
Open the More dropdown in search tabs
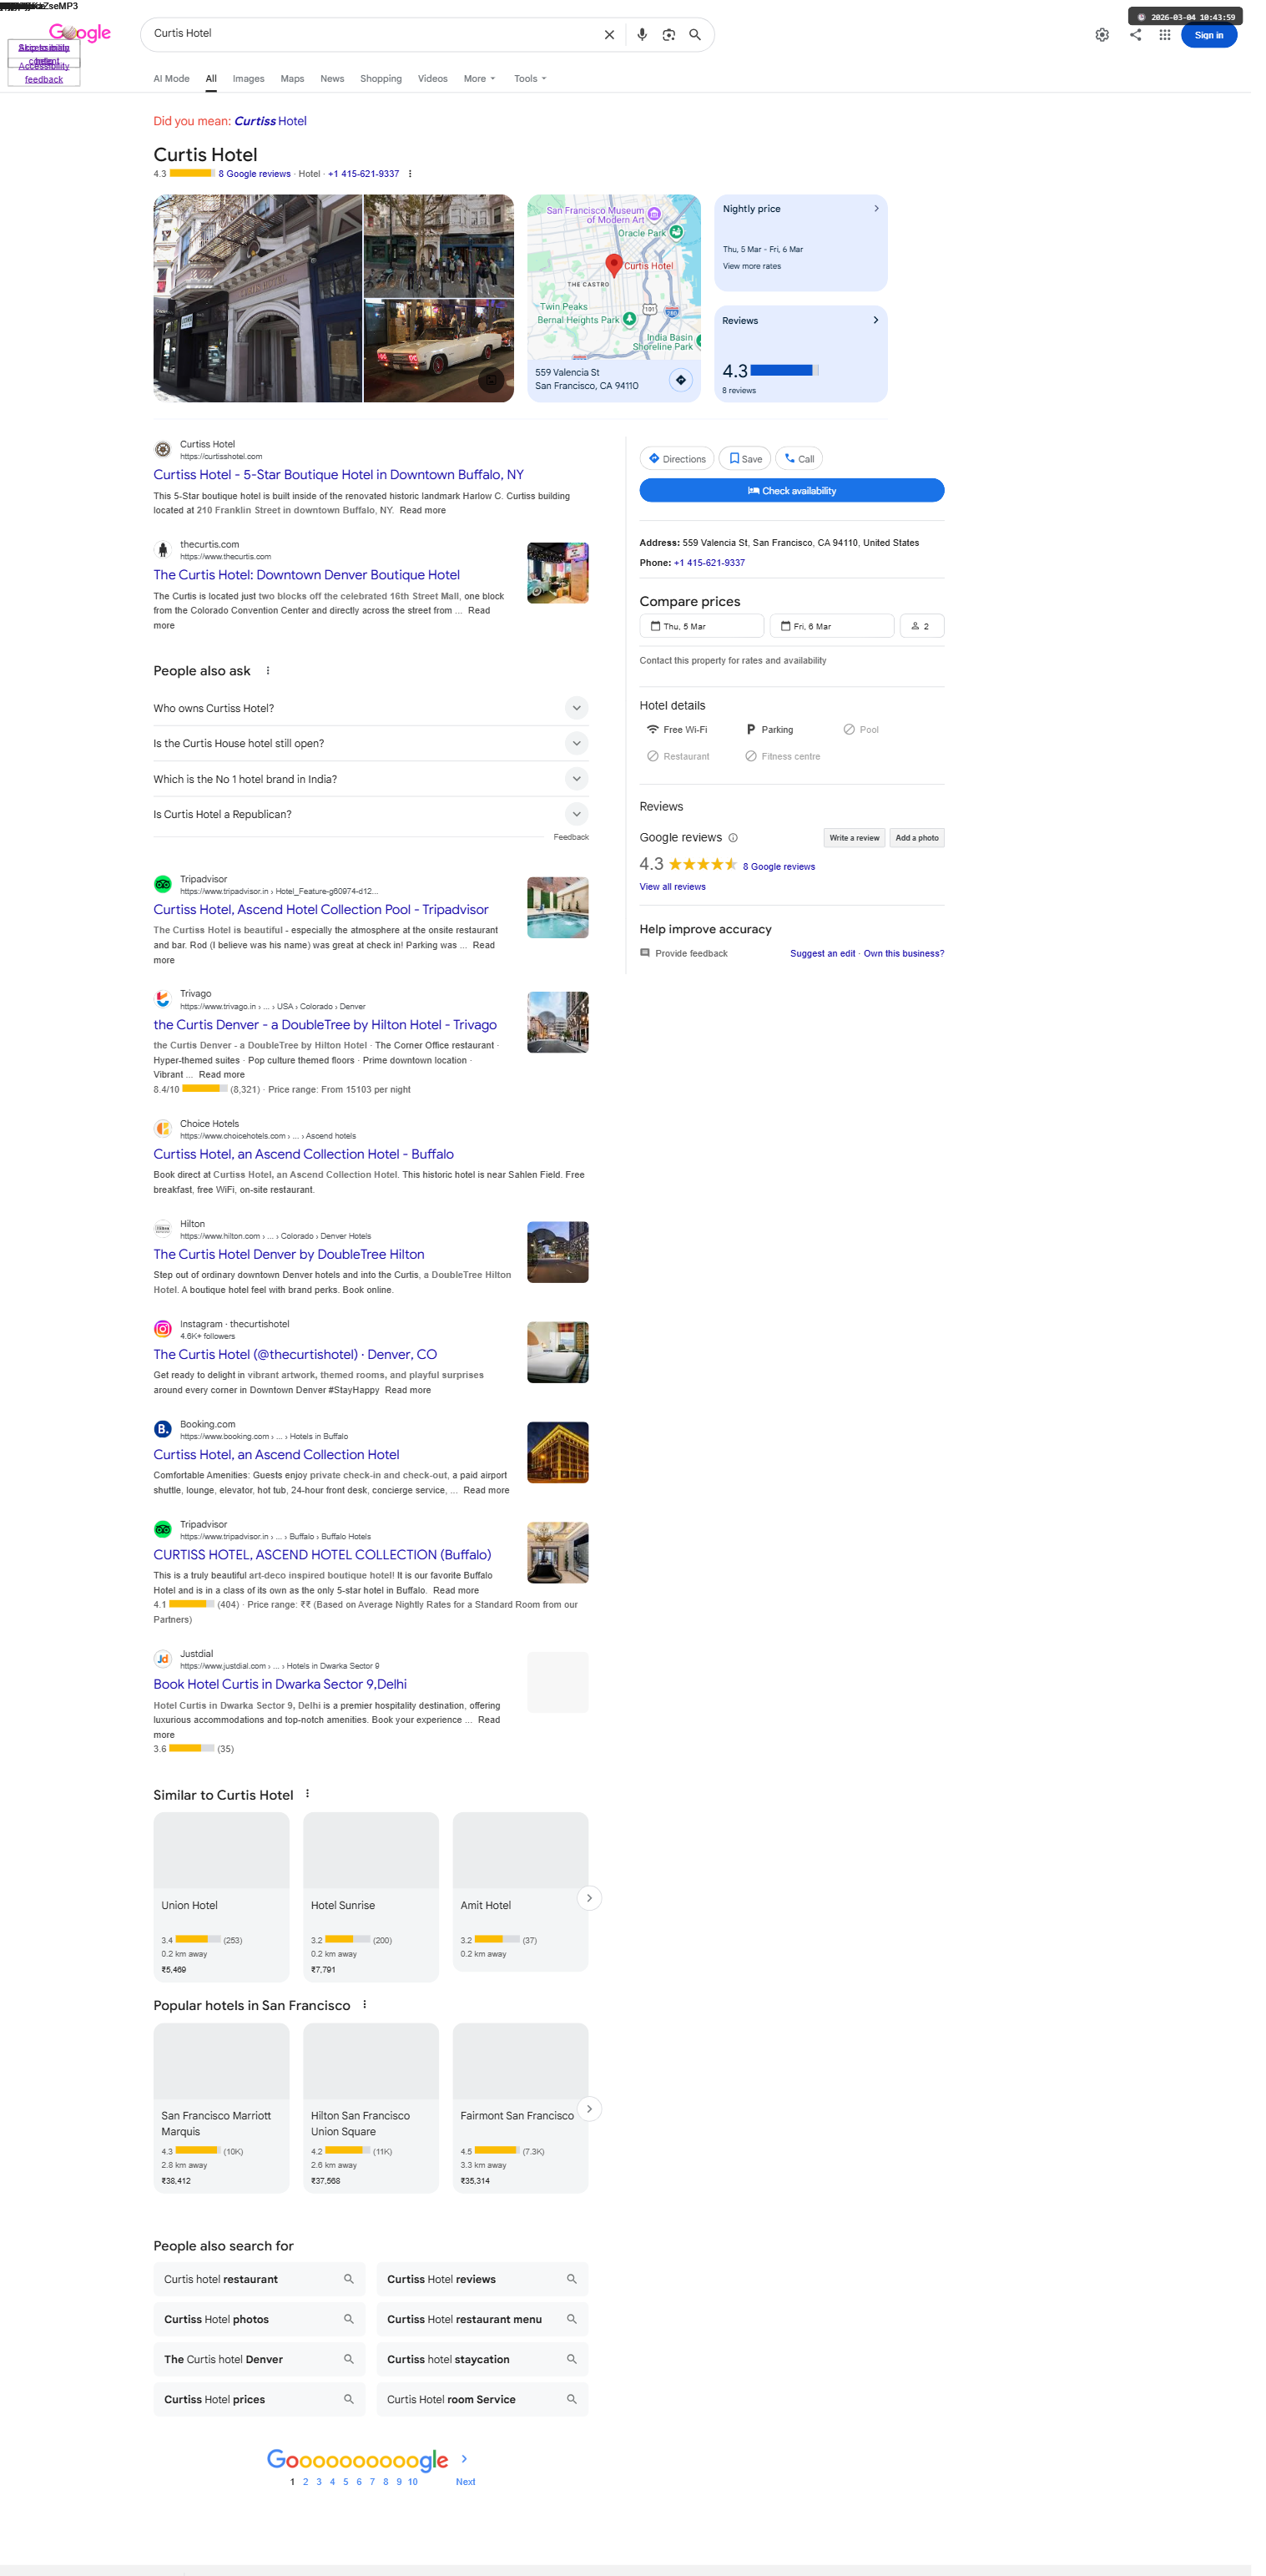pyautogui.click(x=479, y=79)
